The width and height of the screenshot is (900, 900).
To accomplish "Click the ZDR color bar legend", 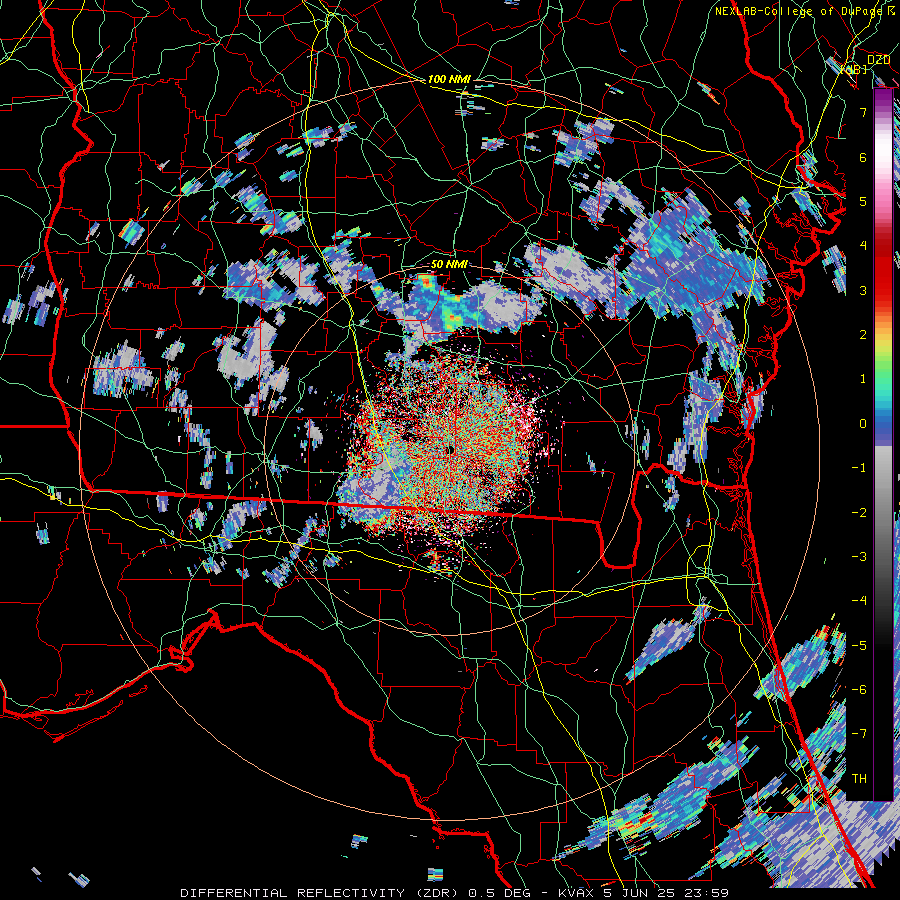I will (x=883, y=444).
